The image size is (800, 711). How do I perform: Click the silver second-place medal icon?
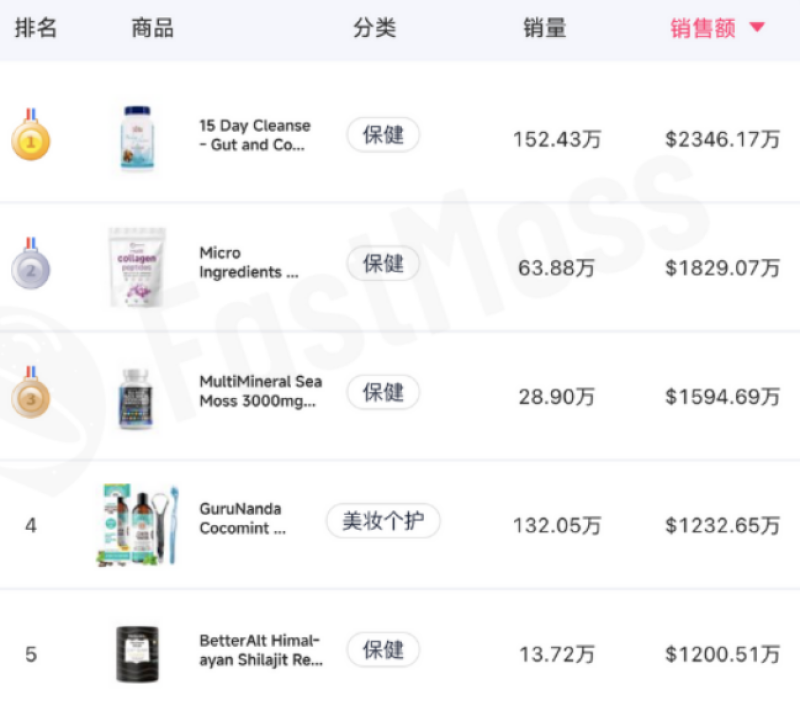coord(31,266)
